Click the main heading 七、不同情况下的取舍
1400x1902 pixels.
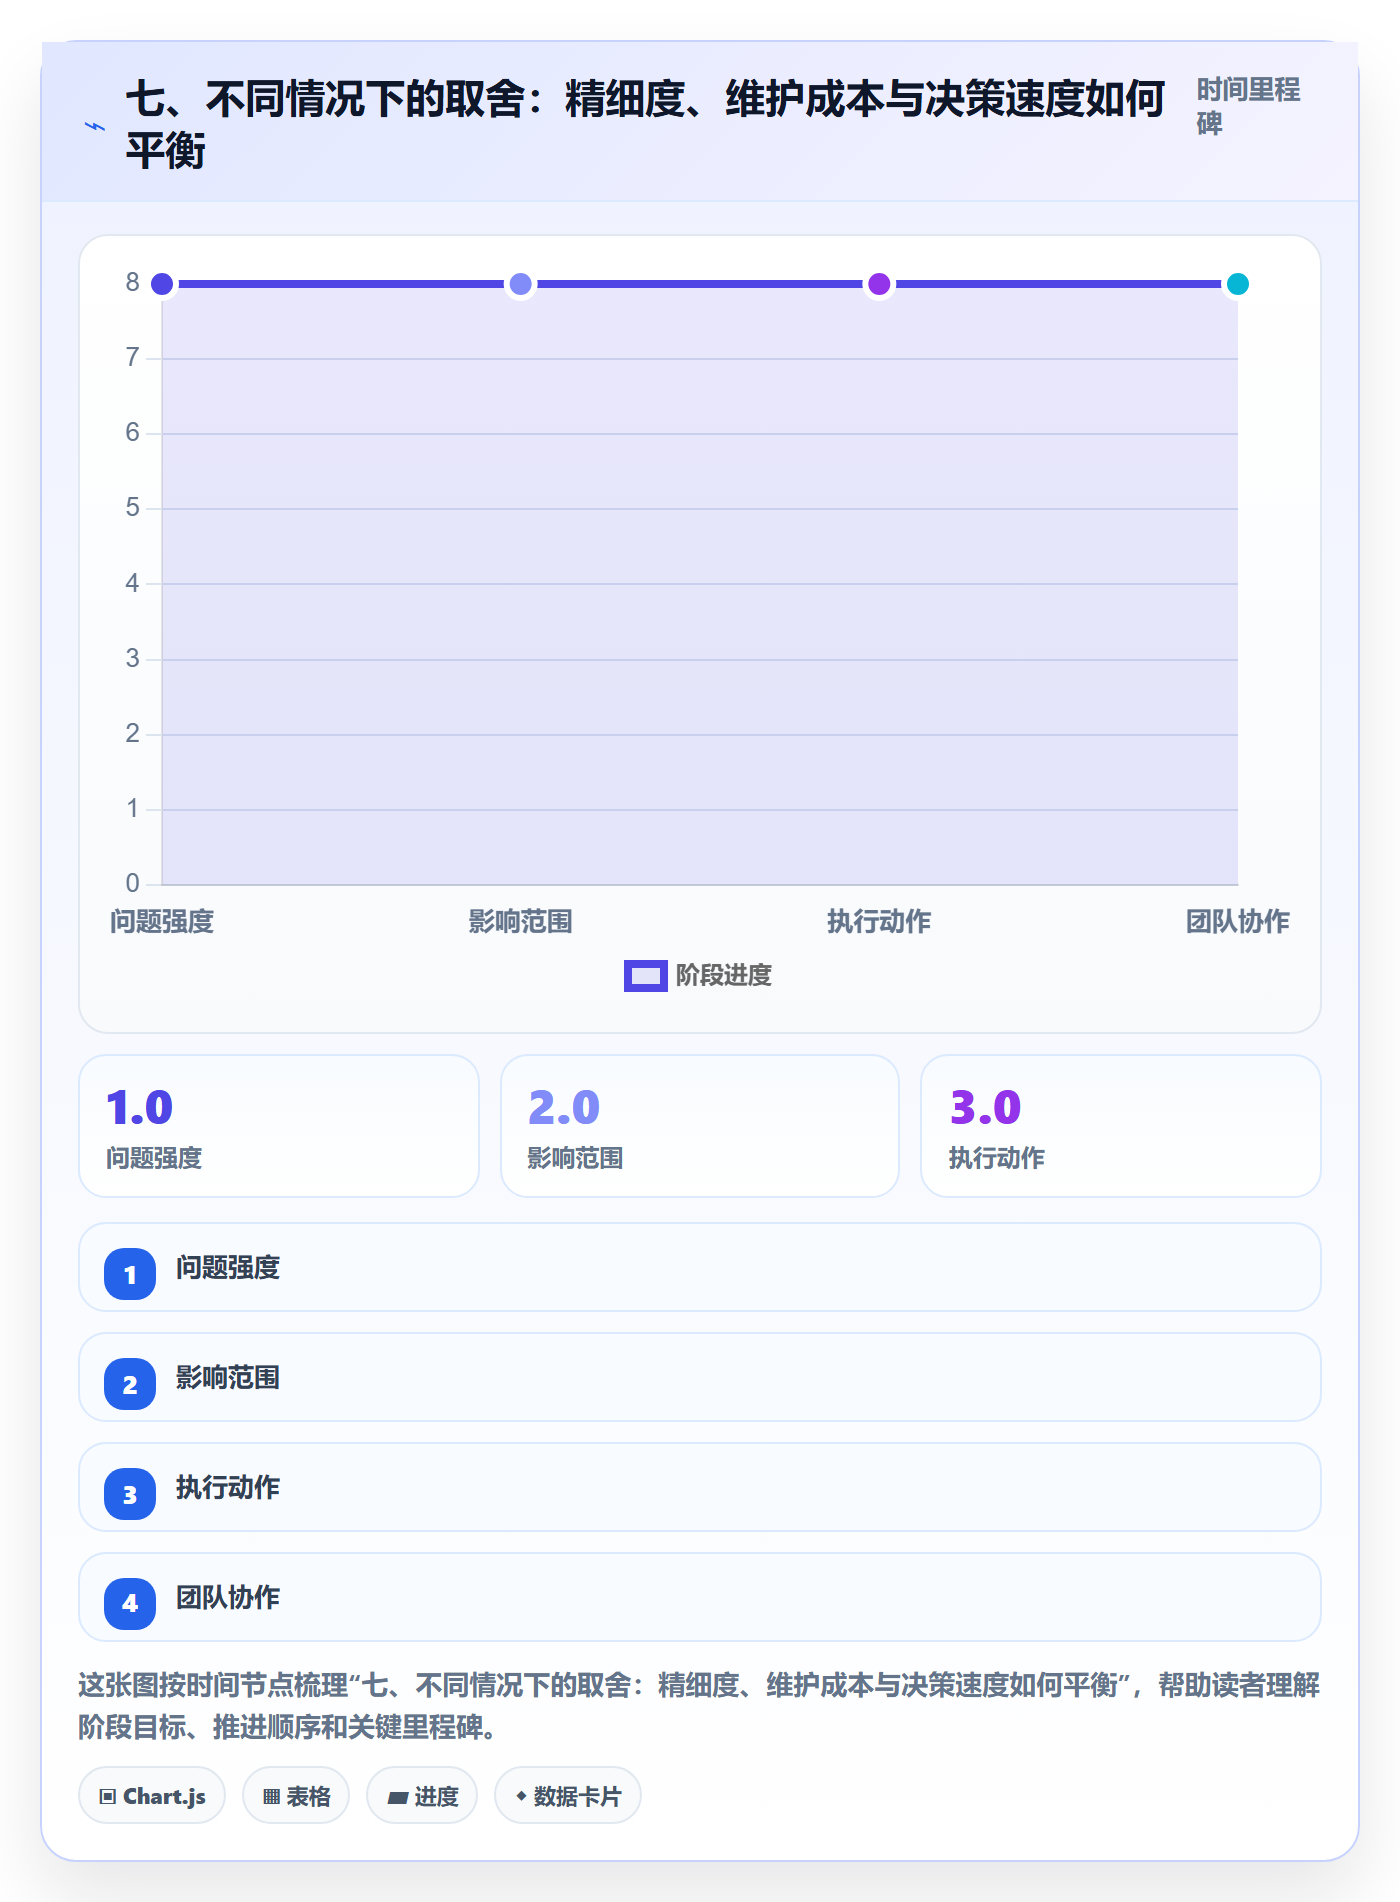[x=645, y=125]
